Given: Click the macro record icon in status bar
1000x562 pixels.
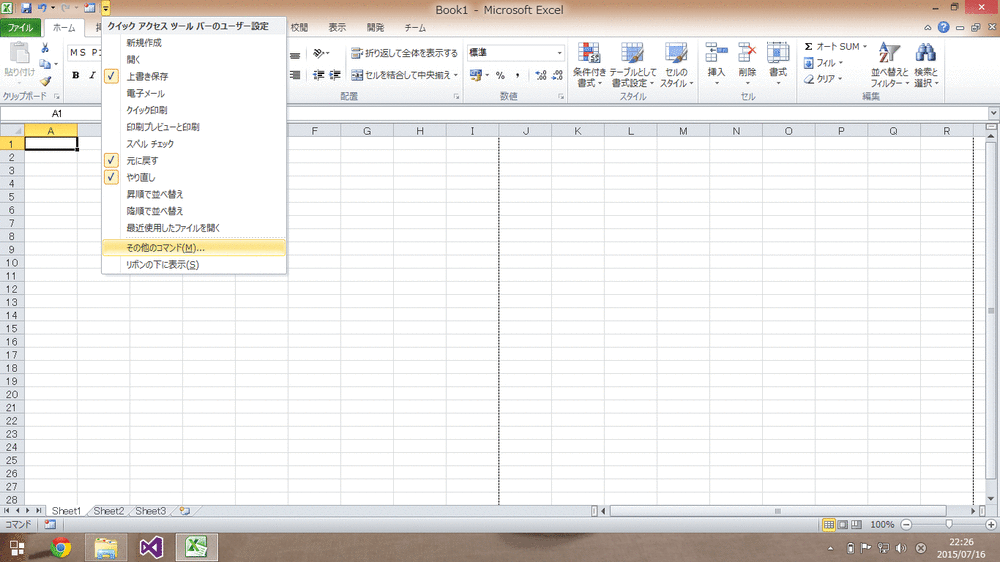Looking at the screenshot, I should click(50, 524).
